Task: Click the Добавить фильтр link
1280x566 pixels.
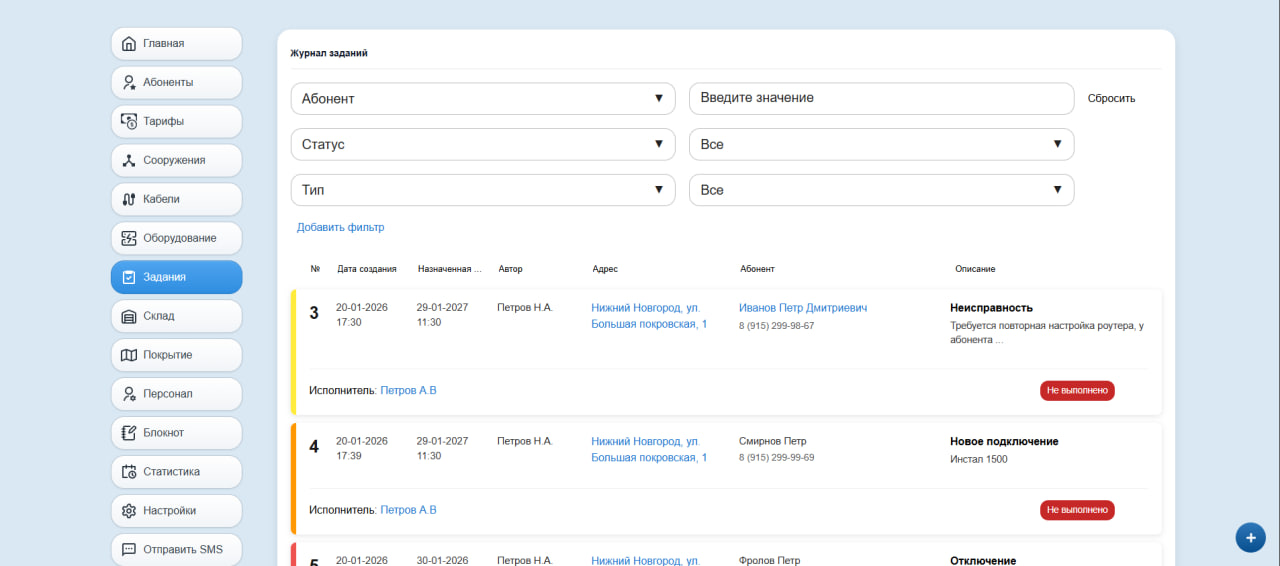Action: (341, 228)
